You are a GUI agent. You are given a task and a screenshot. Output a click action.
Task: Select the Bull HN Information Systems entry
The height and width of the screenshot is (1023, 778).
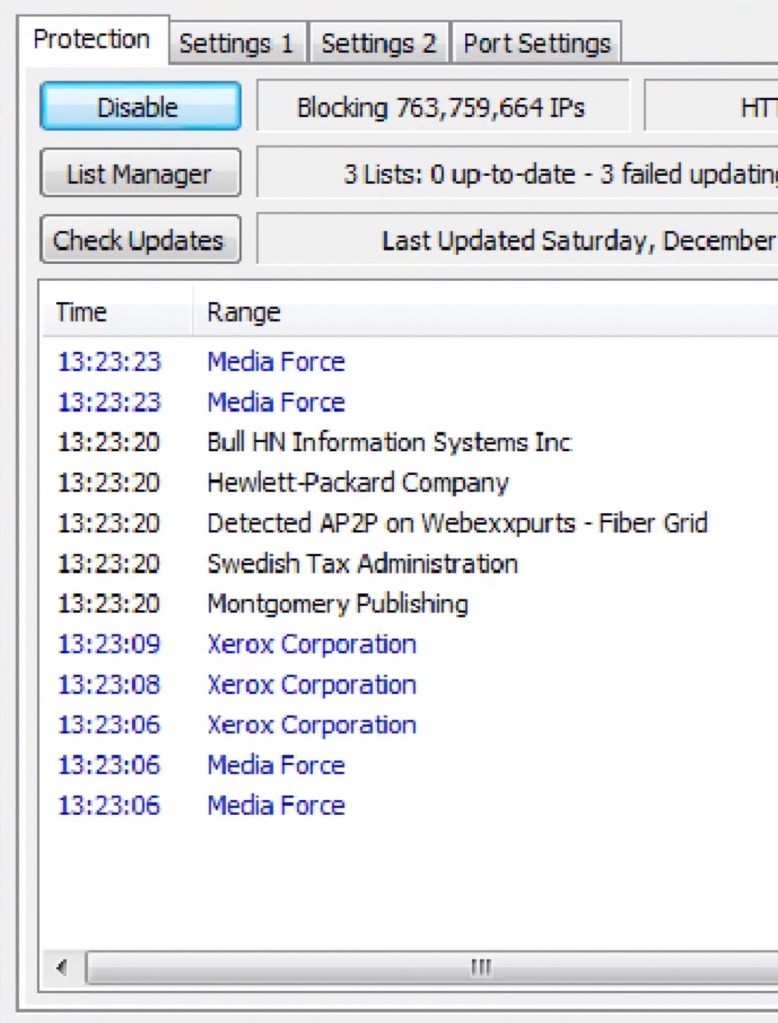(x=389, y=442)
